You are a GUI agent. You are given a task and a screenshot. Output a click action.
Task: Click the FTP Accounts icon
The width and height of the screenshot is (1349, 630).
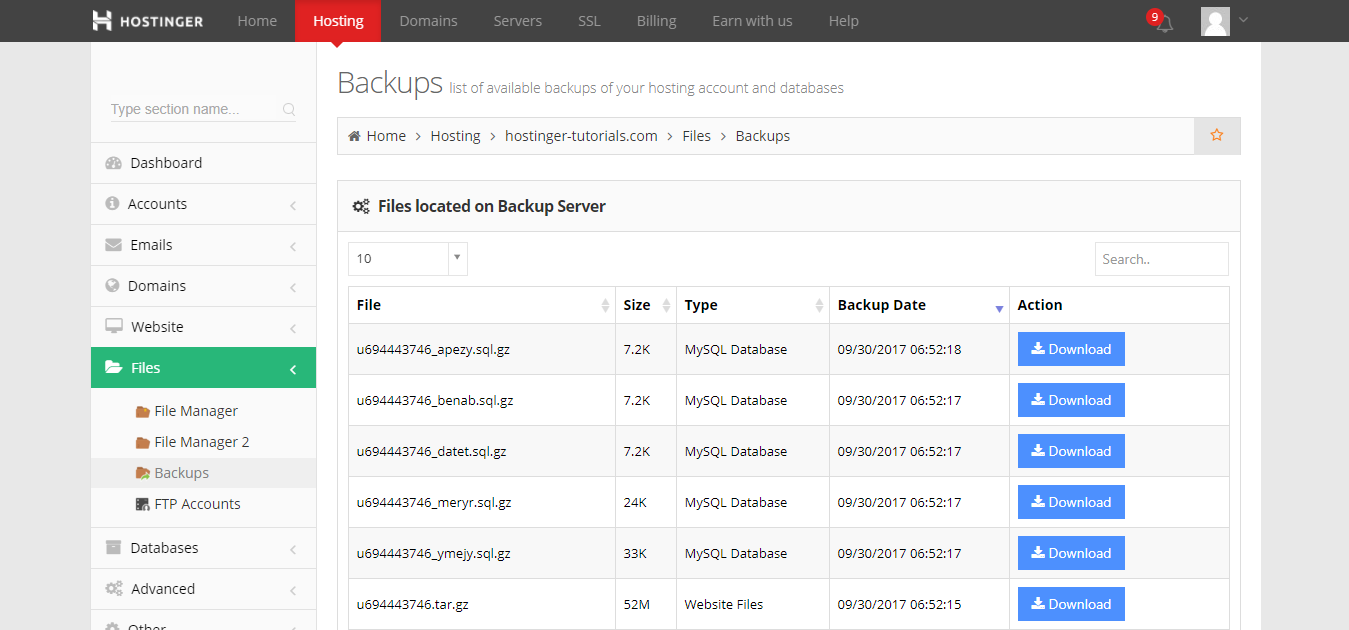pos(142,505)
